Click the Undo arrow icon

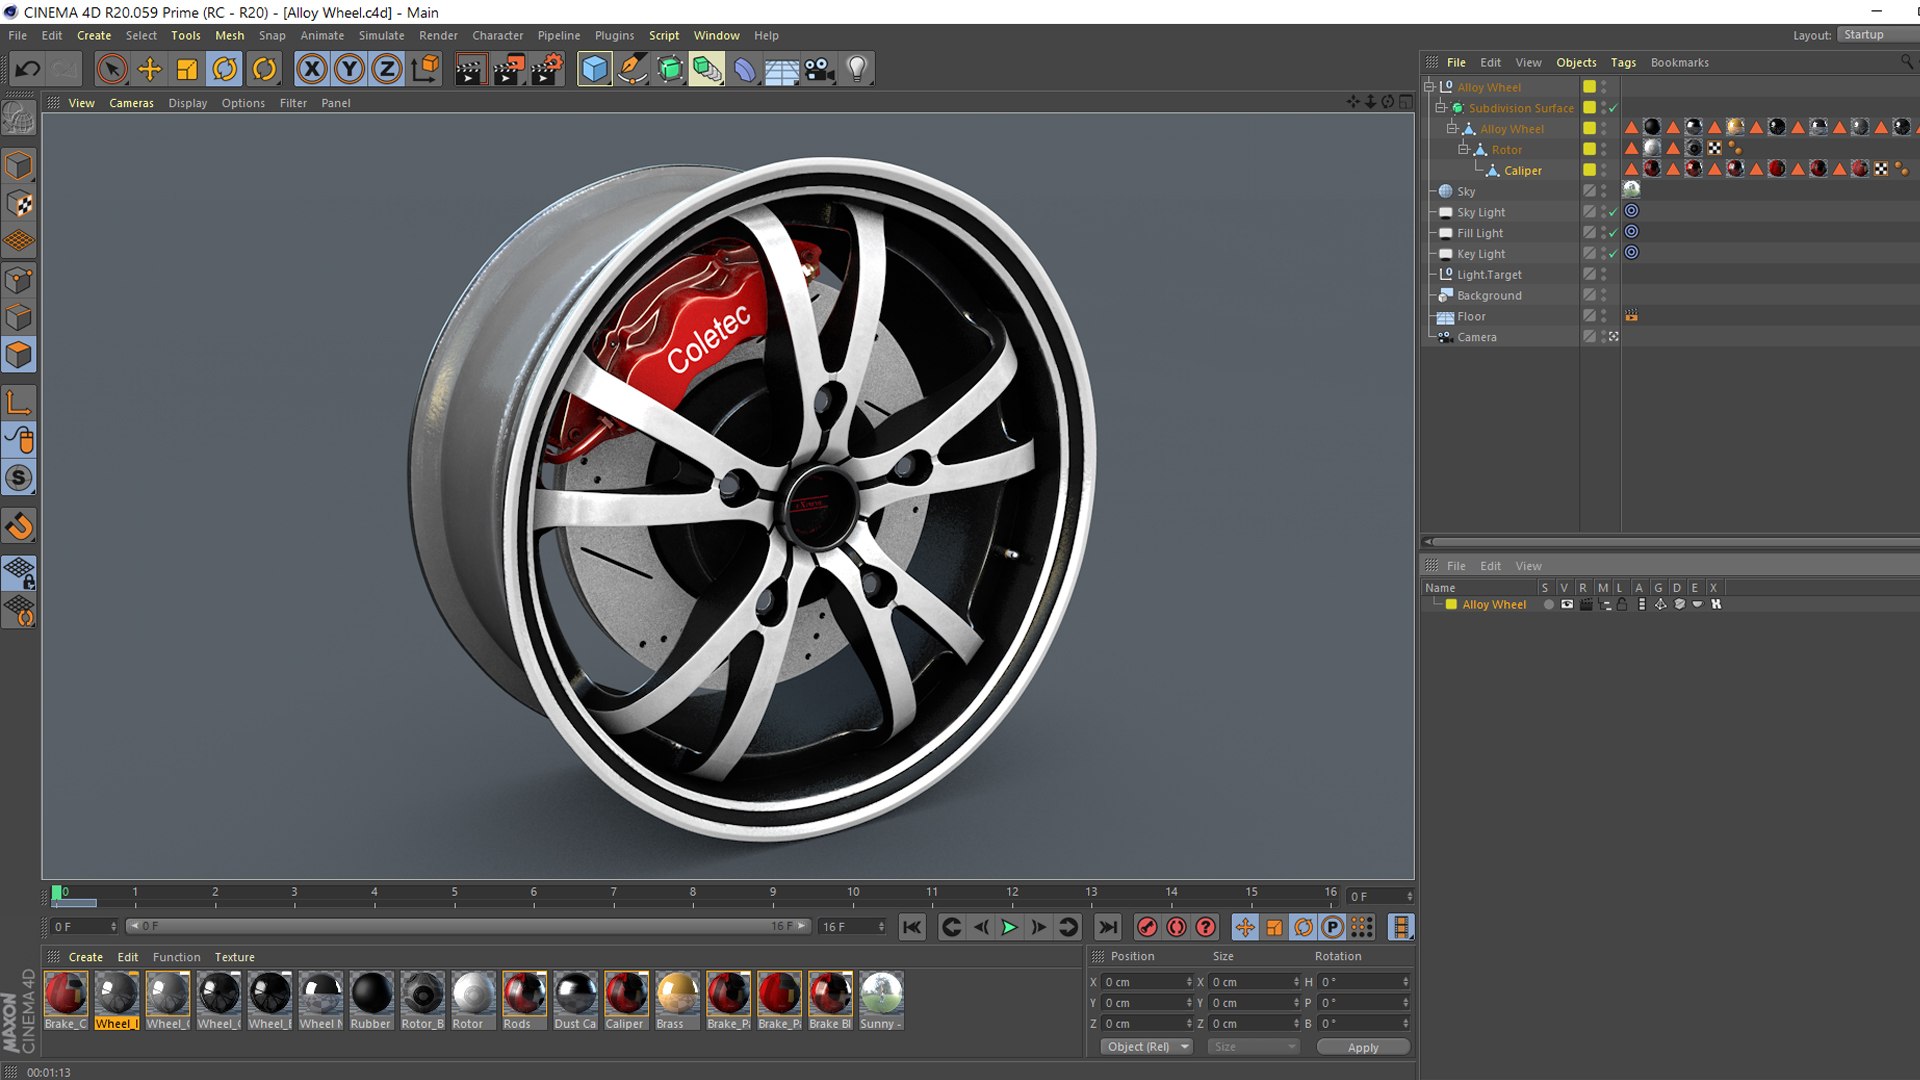27,69
